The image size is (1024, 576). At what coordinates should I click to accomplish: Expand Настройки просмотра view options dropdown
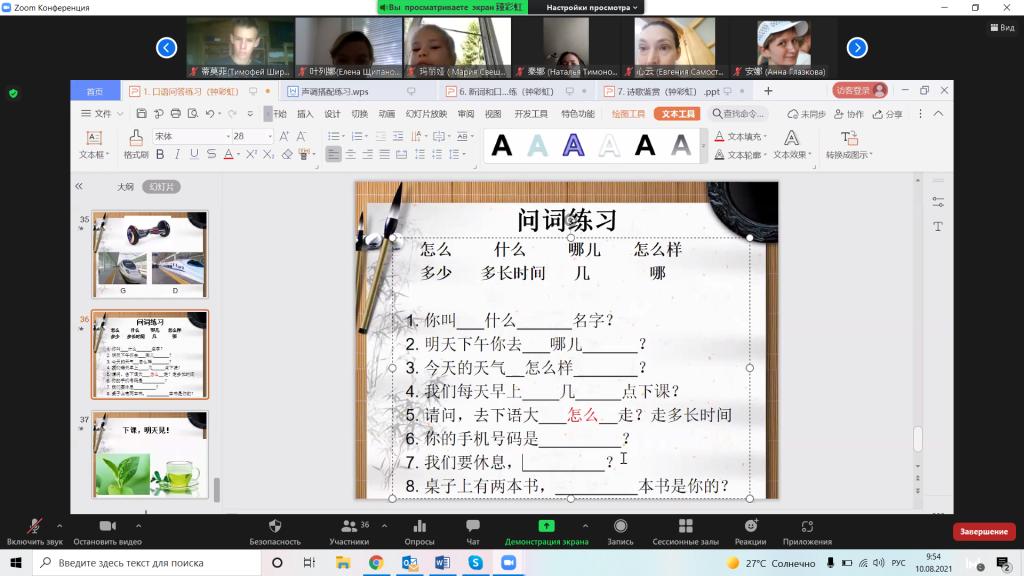[590, 7]
